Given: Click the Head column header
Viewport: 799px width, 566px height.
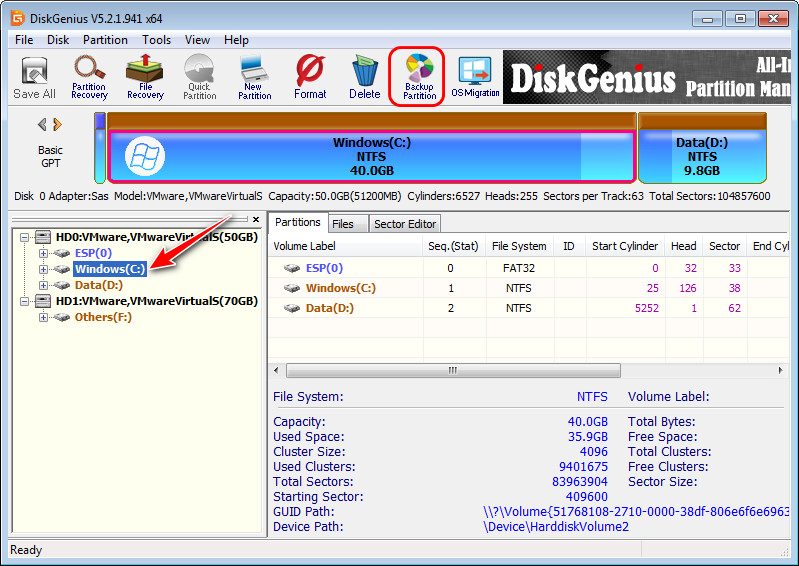Looking at the screenshot, I should [x=683, y=247].
